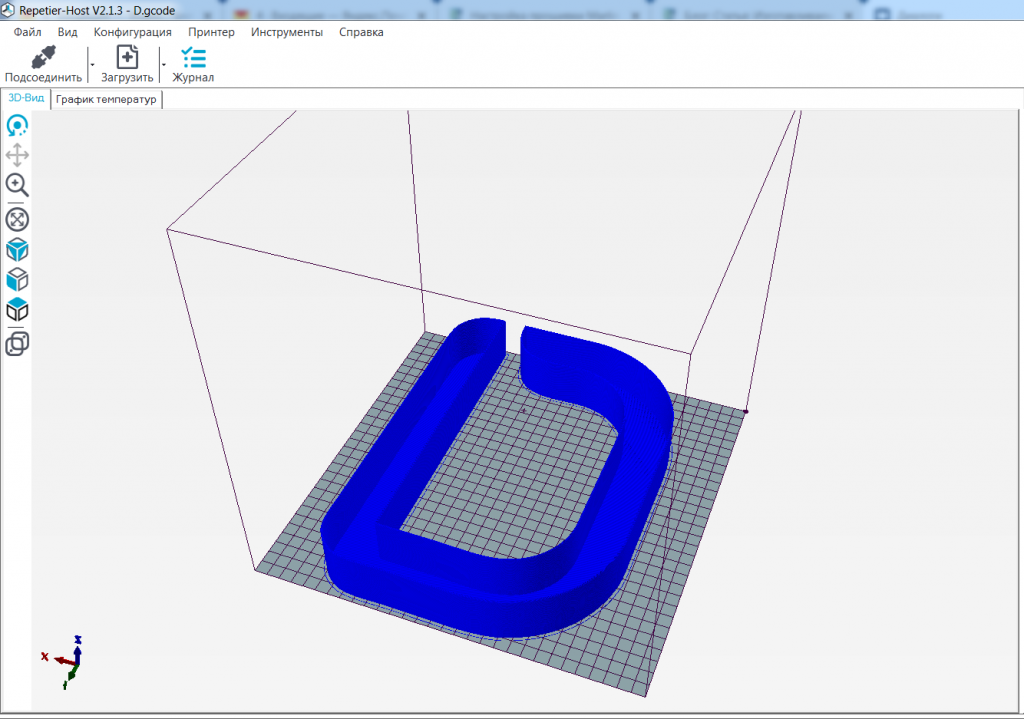Open the Инструменты menu
Image resolution: width=1024 pixels, height=719 pixels.
point(287,32)
